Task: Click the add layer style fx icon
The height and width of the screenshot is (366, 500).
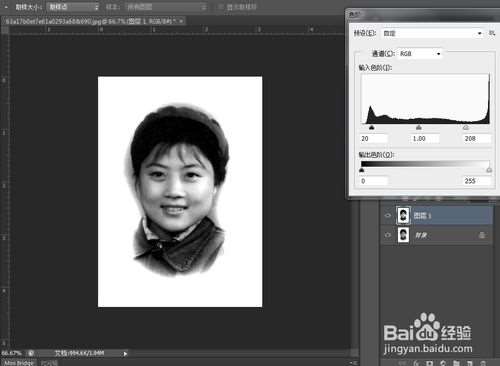Action: [416, 363]
